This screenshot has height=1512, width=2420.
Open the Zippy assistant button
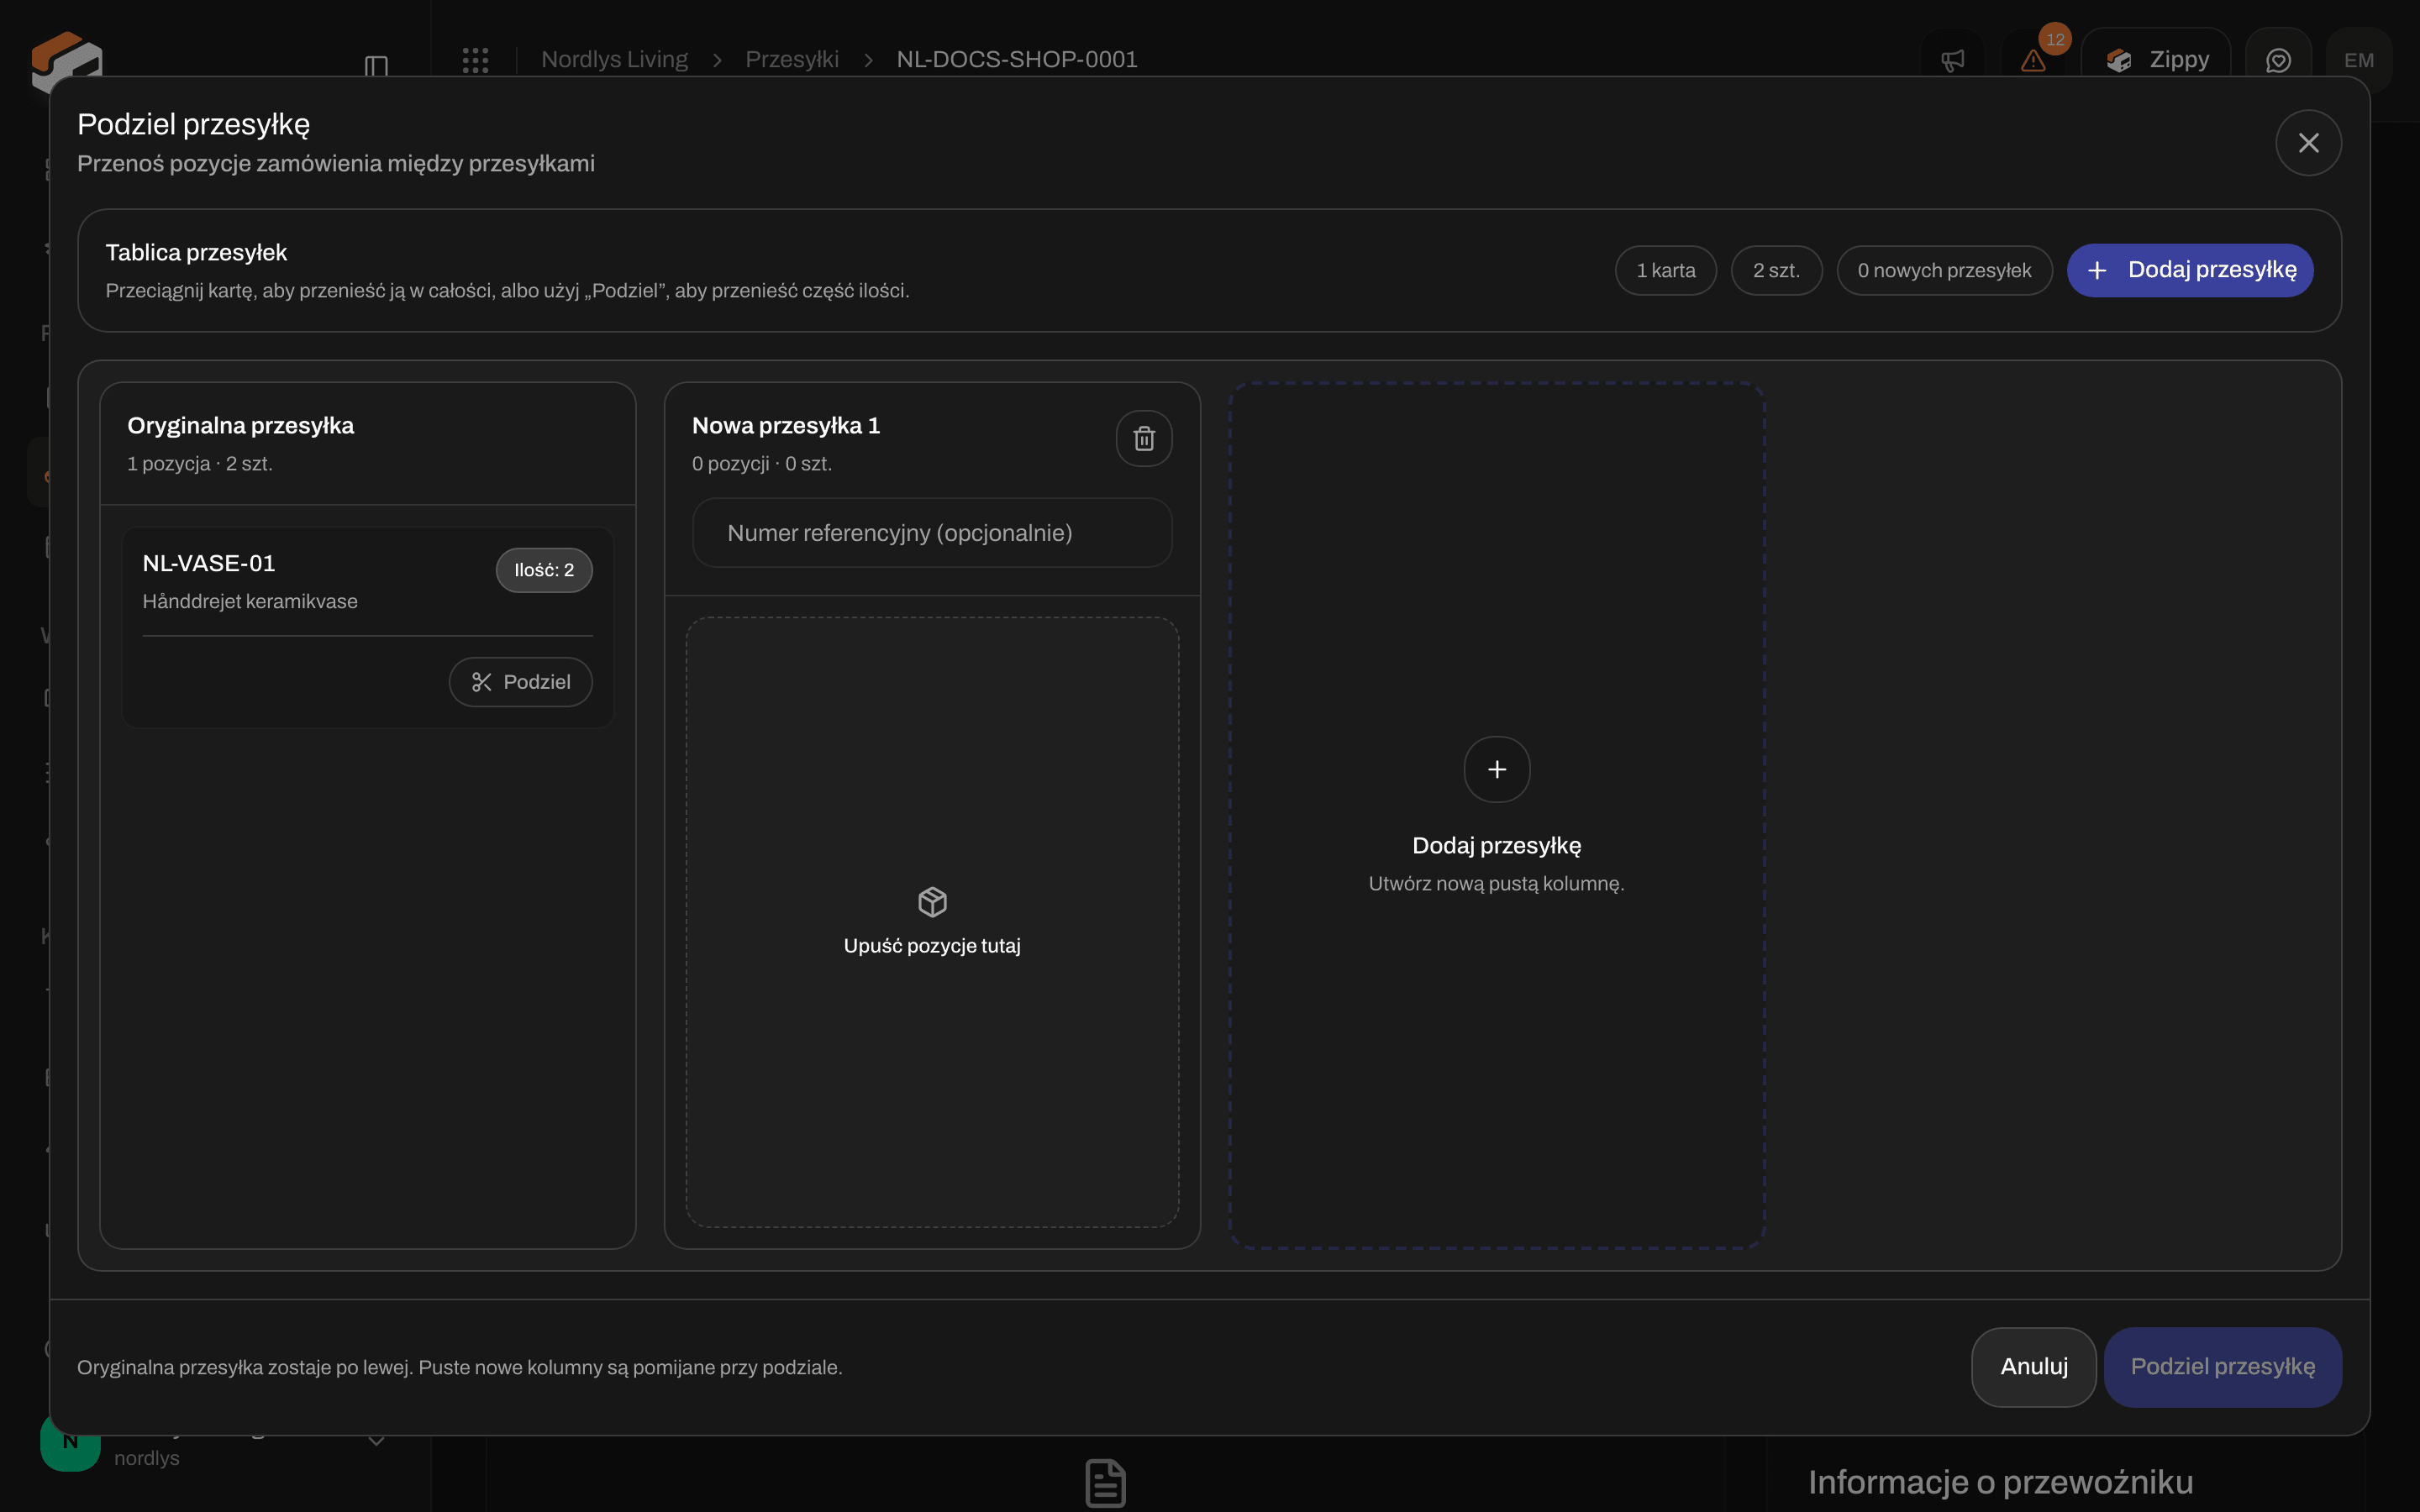tap(2156, 60)
